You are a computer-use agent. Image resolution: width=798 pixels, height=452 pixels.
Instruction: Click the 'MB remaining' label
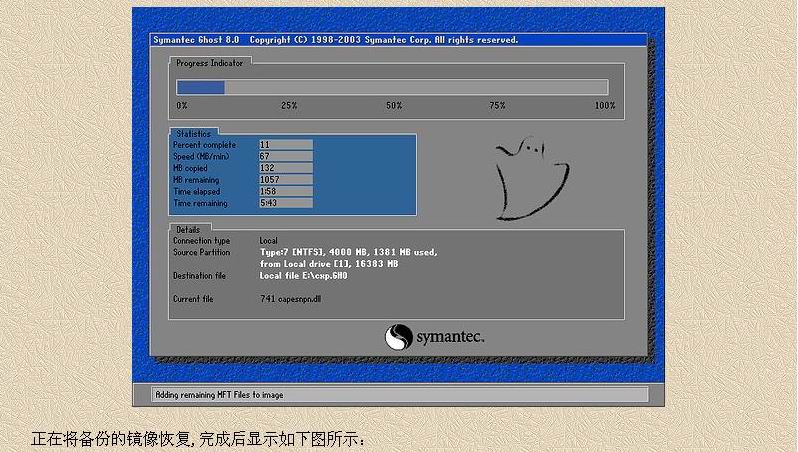[196, 180]
